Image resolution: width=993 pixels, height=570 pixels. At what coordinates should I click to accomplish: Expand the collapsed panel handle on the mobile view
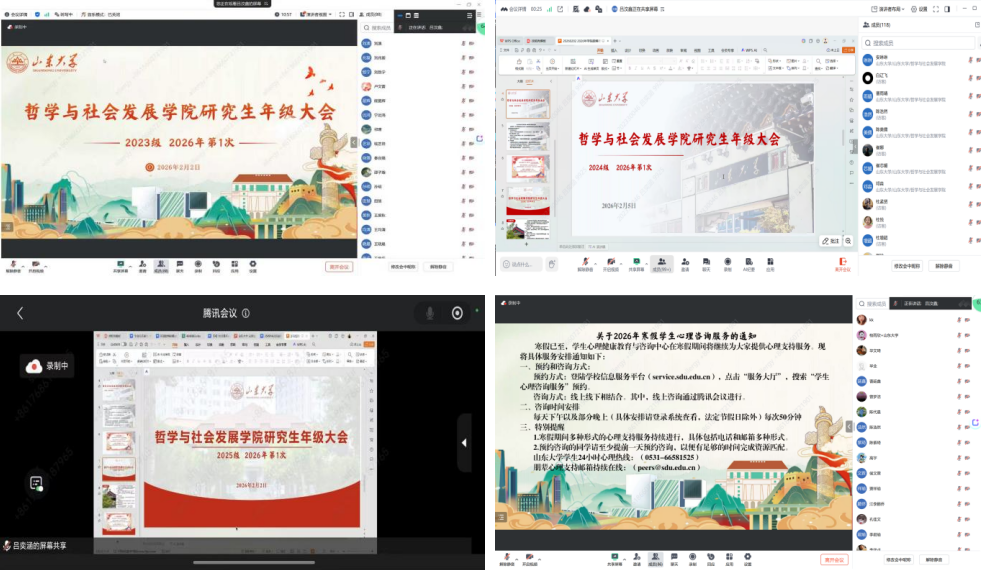click(x=463, y=443)
